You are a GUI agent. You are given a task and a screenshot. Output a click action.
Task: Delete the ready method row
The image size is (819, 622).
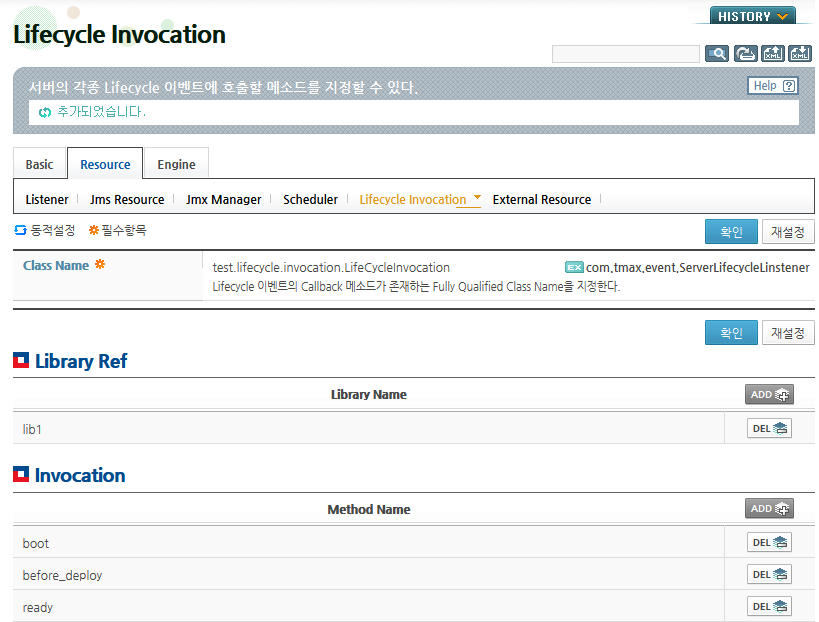(769, 606)
